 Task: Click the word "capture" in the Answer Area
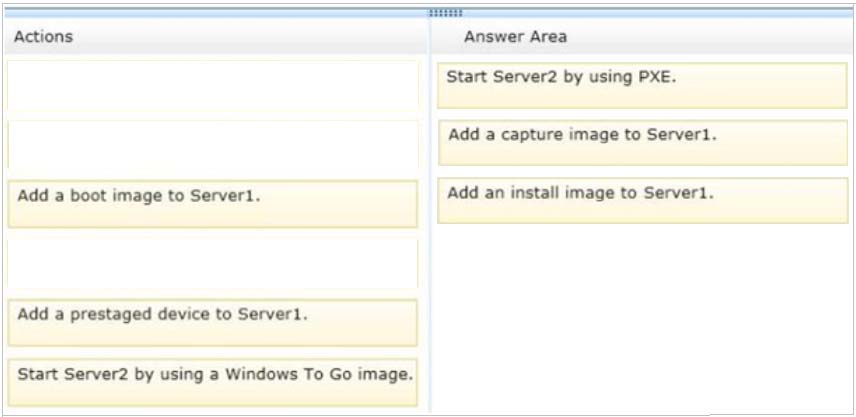531,134
